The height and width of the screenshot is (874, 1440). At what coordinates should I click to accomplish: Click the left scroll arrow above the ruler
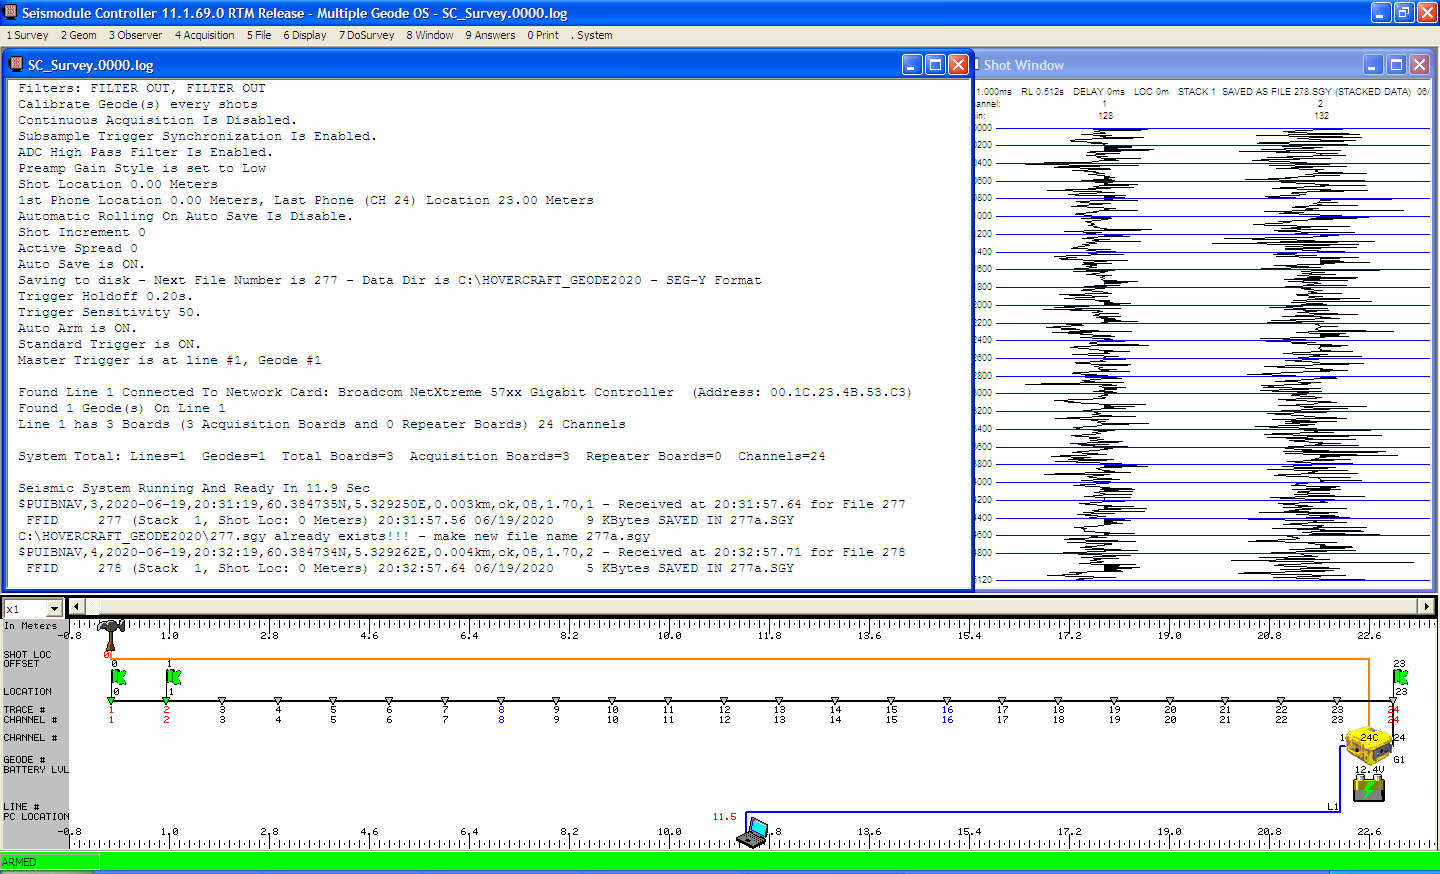77,606
